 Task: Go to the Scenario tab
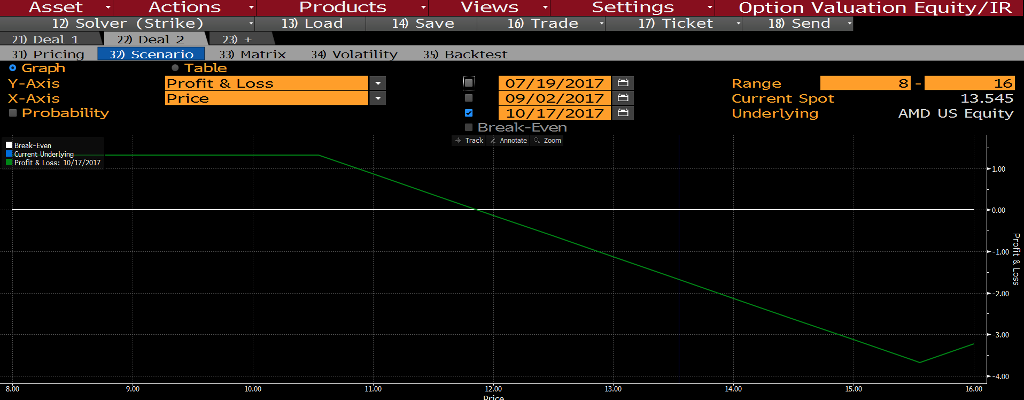(x=151, y=54)
